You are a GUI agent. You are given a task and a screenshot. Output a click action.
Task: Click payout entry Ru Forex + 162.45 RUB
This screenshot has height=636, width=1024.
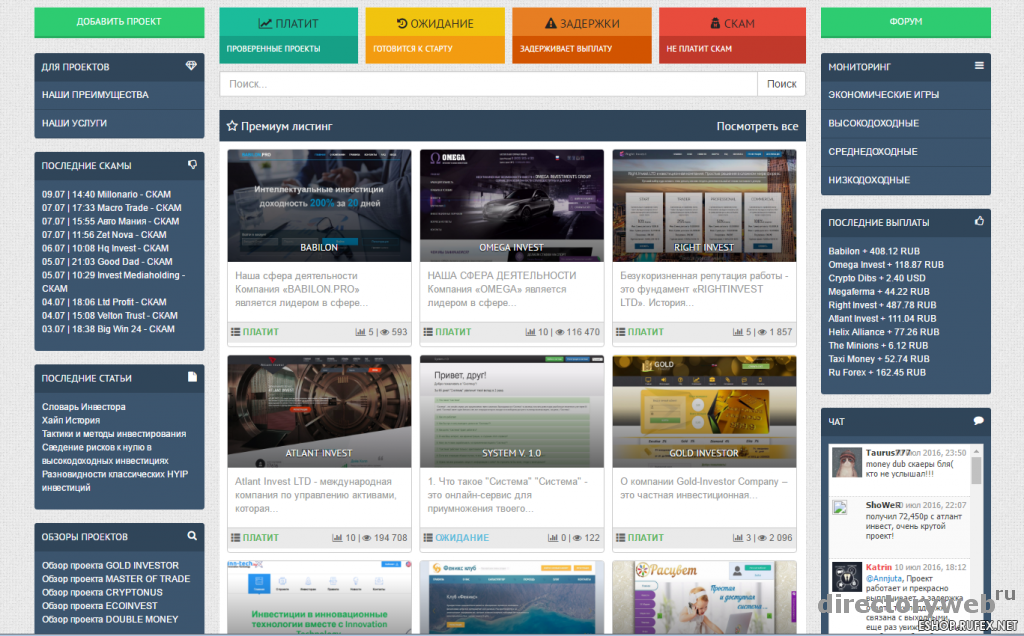pos(876,372)
